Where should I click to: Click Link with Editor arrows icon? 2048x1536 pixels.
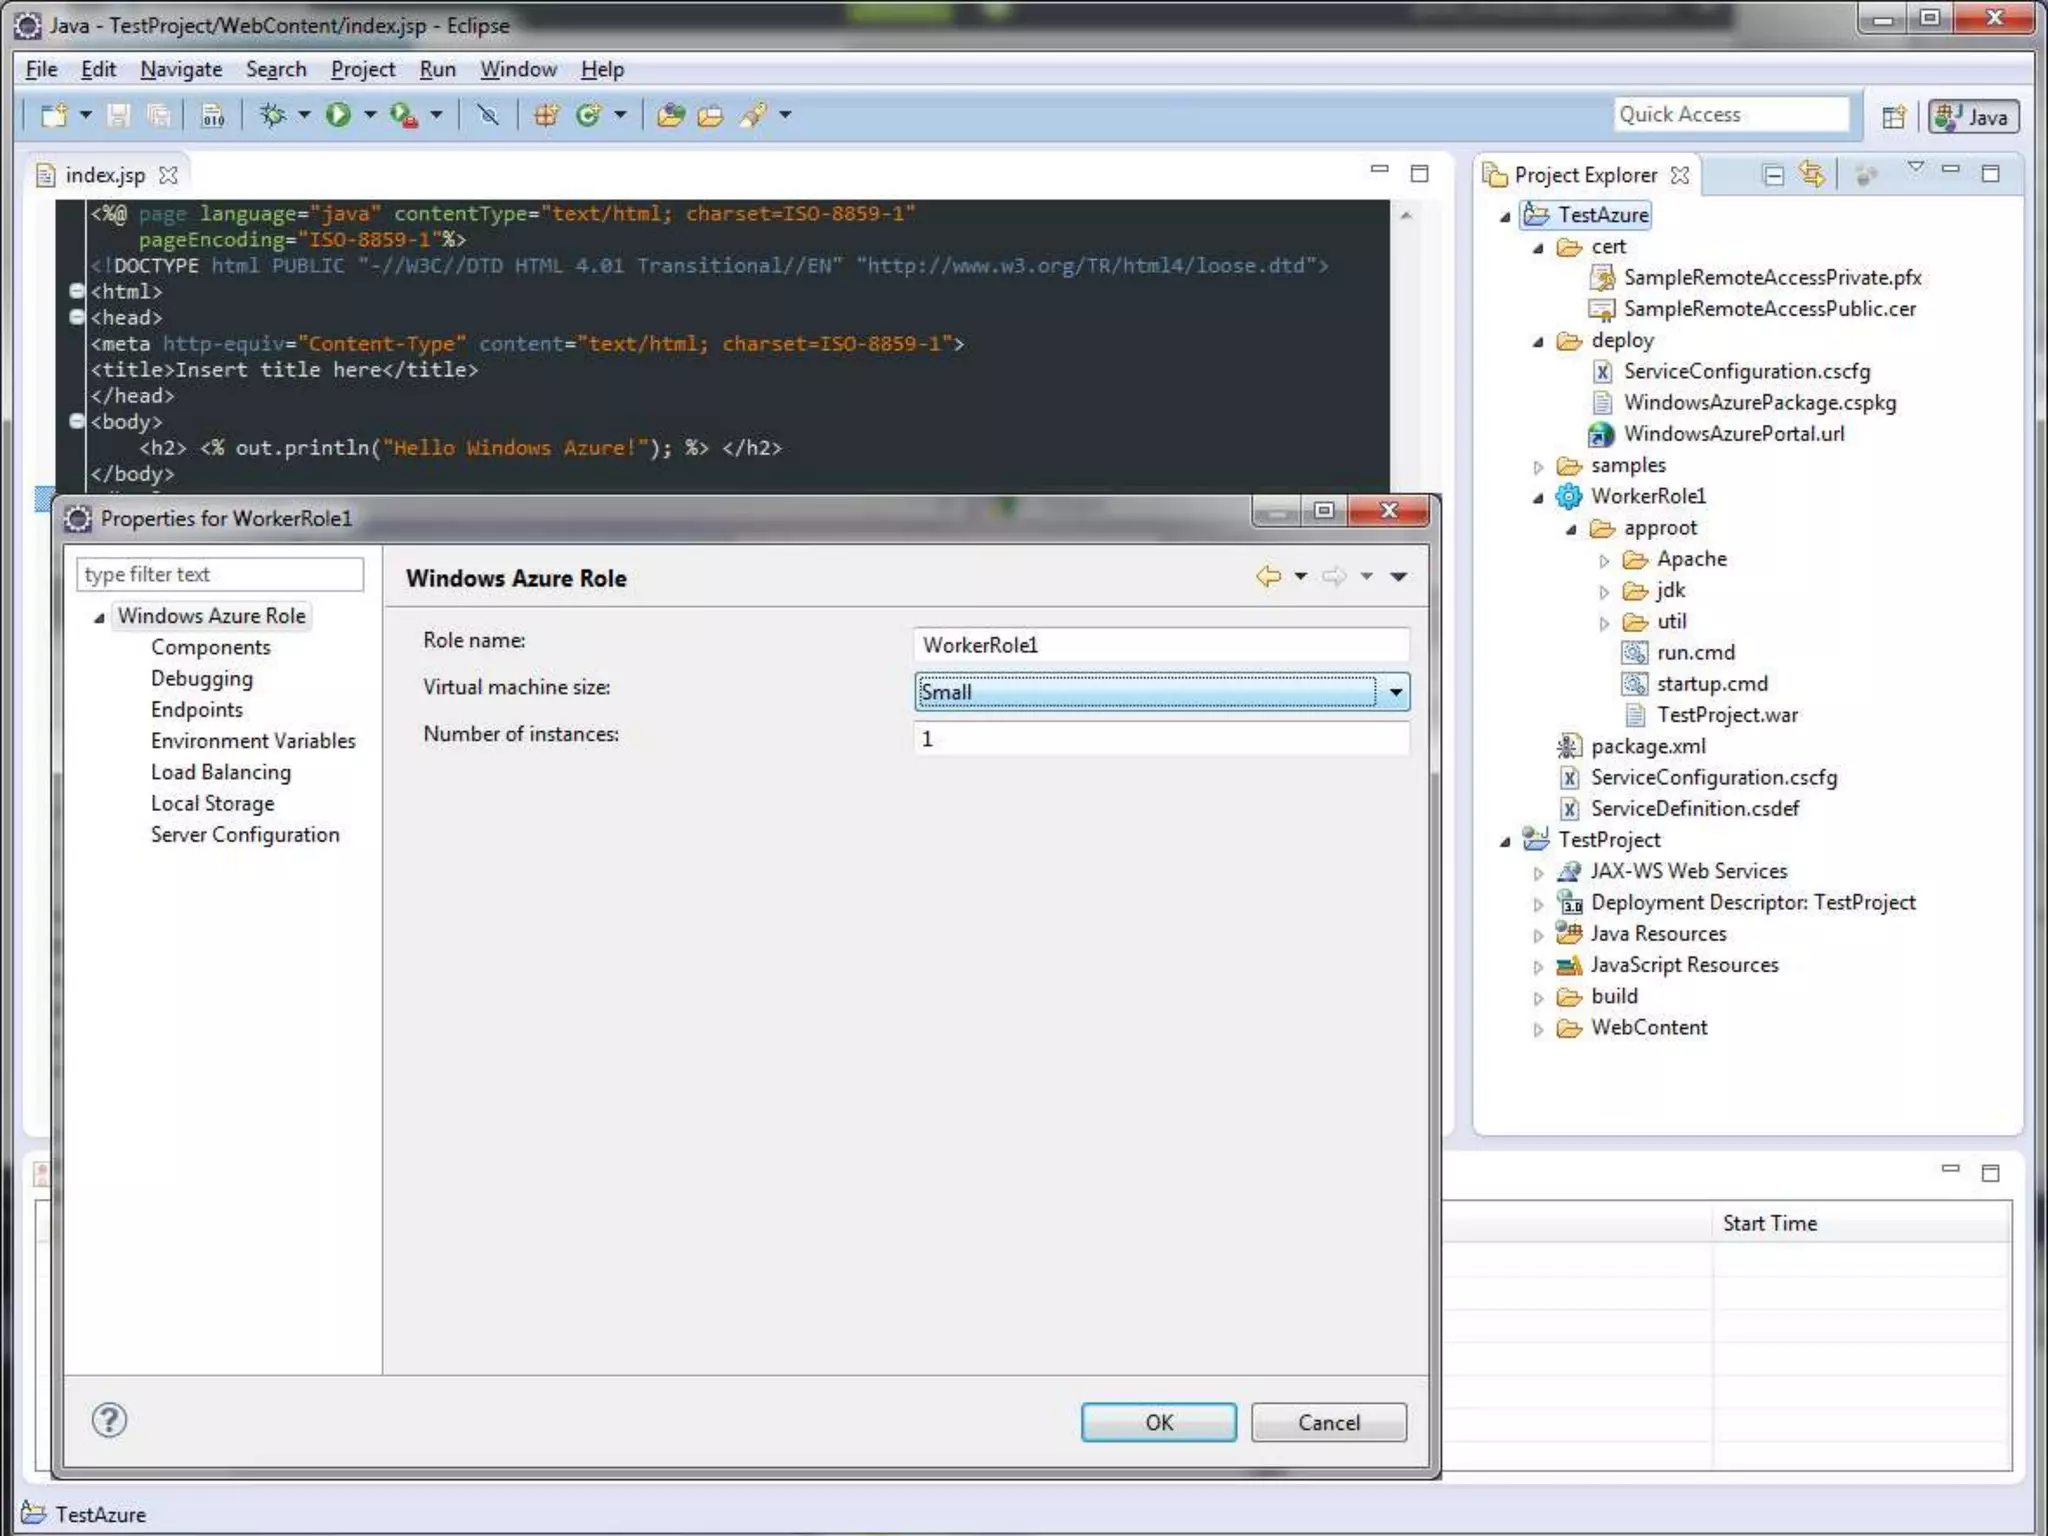(x=1812, y=174)
